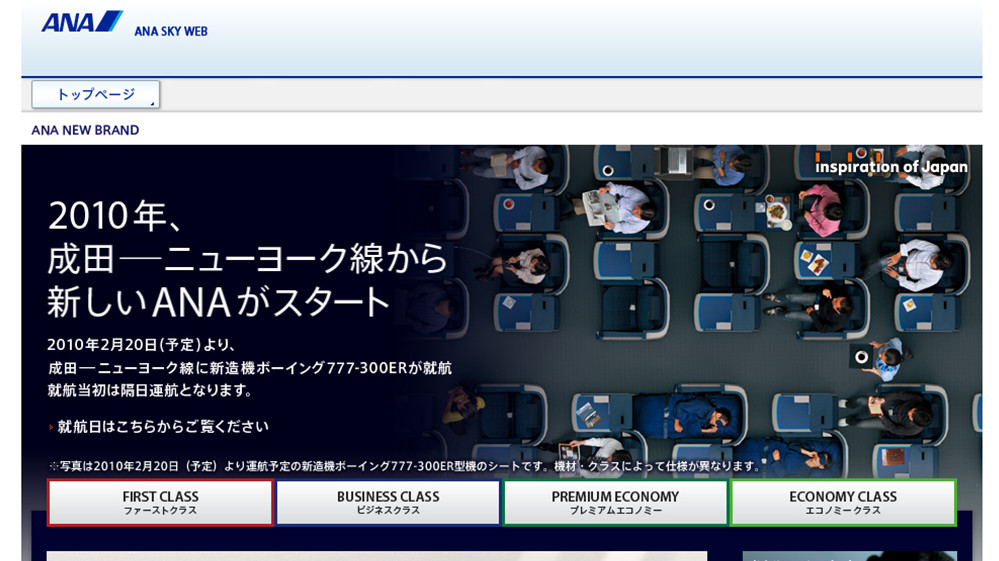Click the Inspiration of Japan logo
Screen dimensions: 999x561
(891, 166)
